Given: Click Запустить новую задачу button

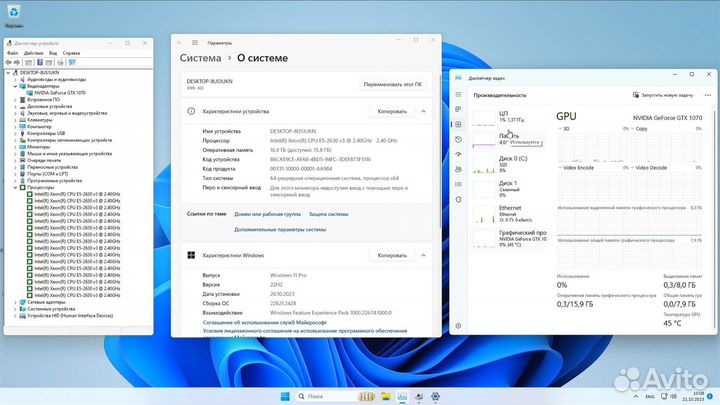Looking at the screenshot, I should (x=663, y=95).
